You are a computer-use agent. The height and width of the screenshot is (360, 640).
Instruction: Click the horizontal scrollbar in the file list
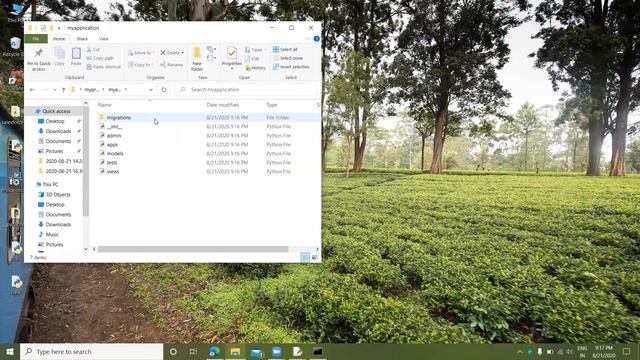193,249
